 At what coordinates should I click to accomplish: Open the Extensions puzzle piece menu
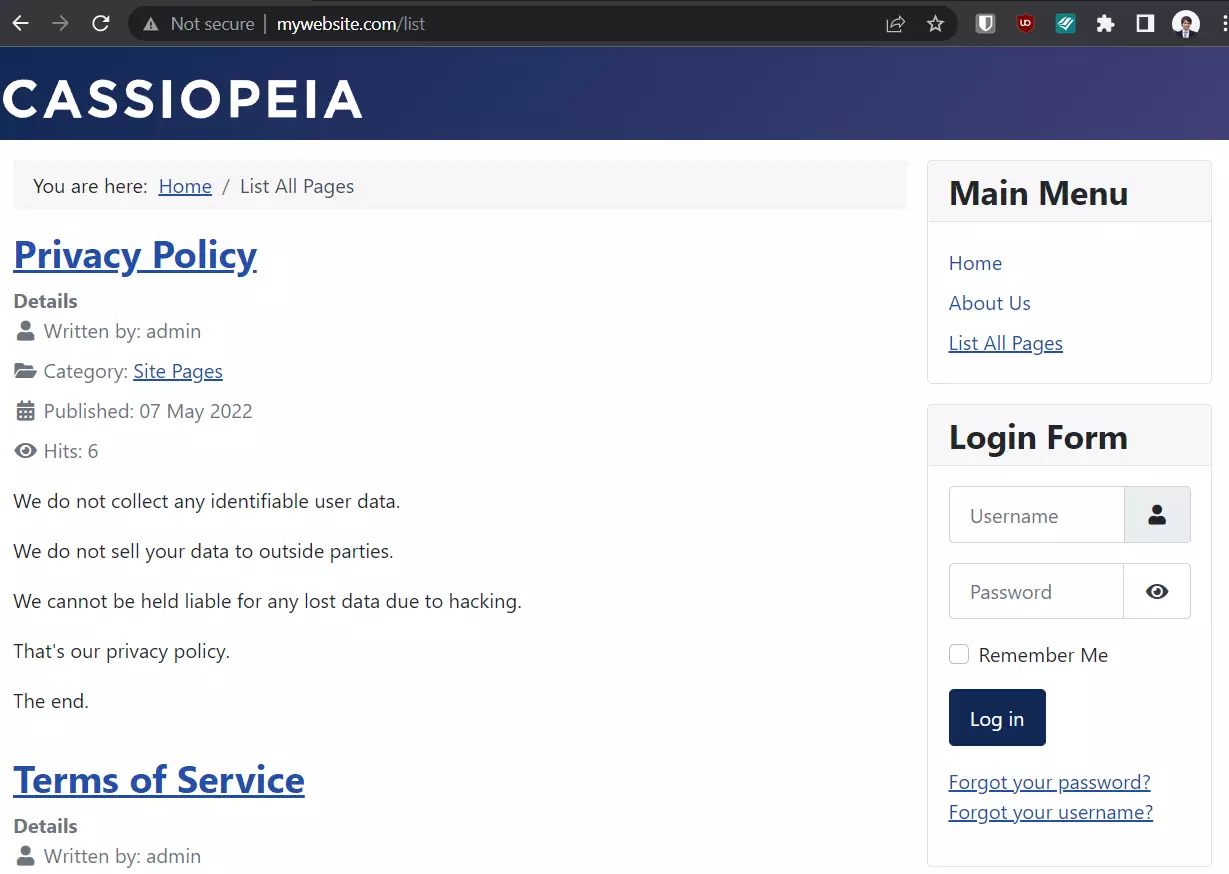[x=1106, y=24]
